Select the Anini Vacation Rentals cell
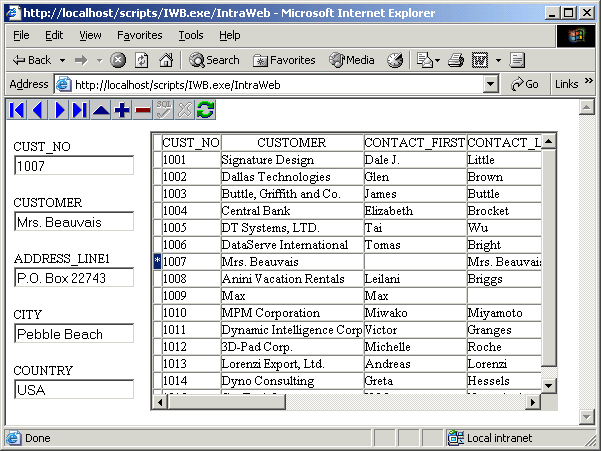This screenshot has width=601, height=451. [x=292, y=279]
